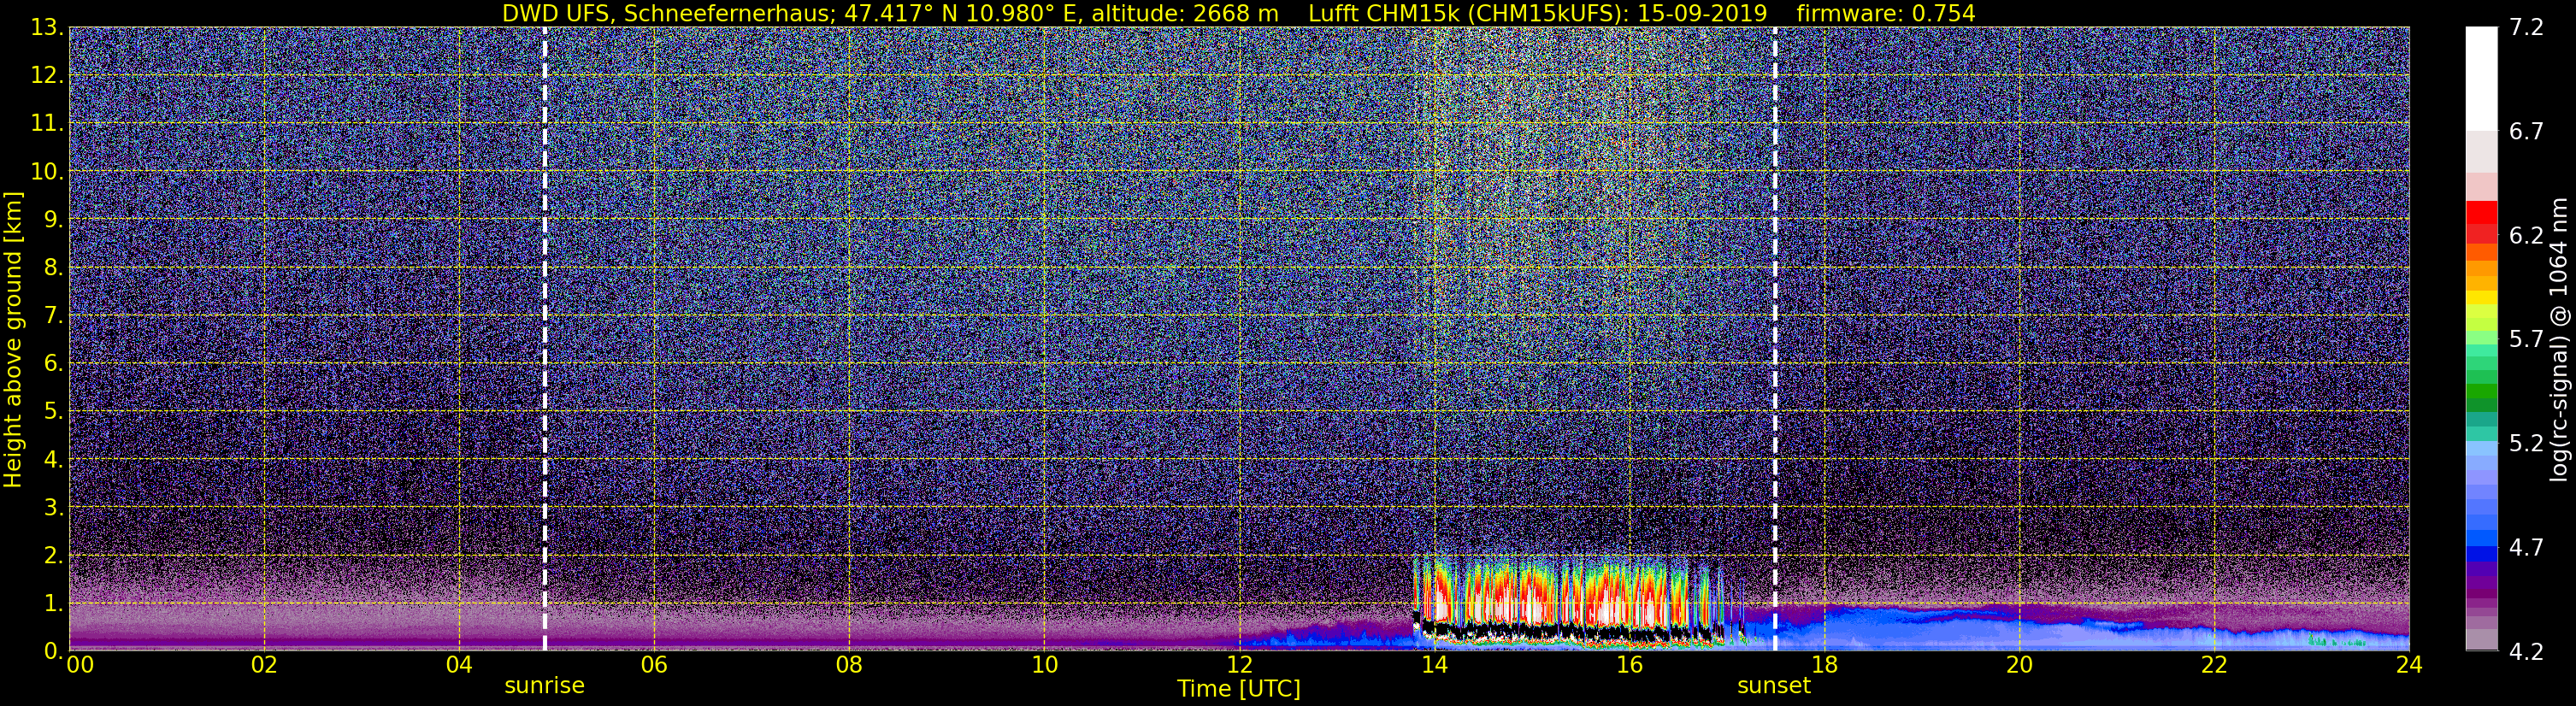
Task: Click the height axis tick 7
Action: point(54,316)
